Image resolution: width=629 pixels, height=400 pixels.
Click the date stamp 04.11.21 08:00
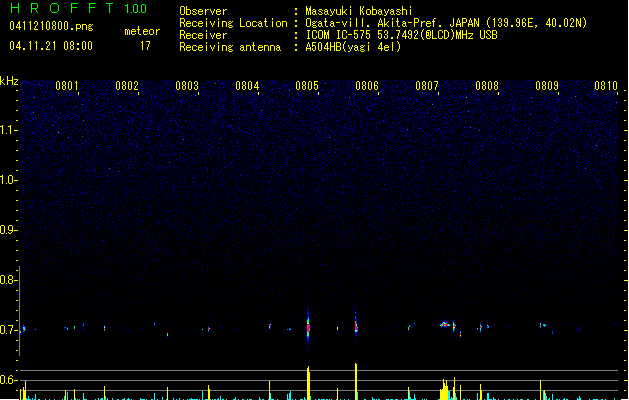coord(51,46)
